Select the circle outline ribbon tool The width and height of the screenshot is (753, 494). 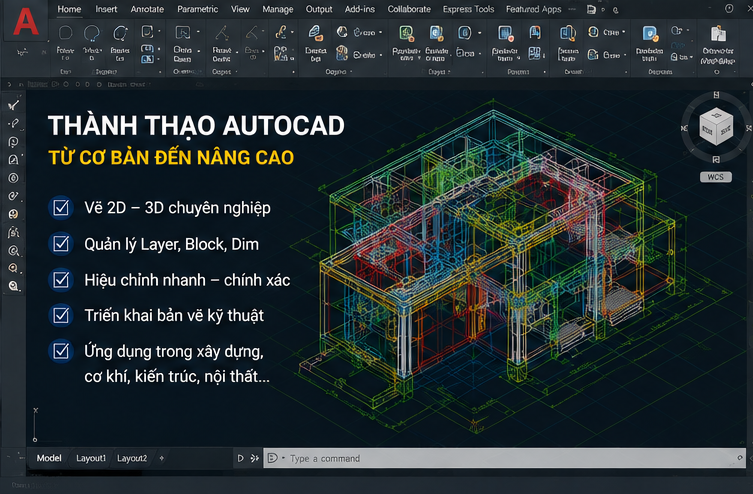coord(92,33)
